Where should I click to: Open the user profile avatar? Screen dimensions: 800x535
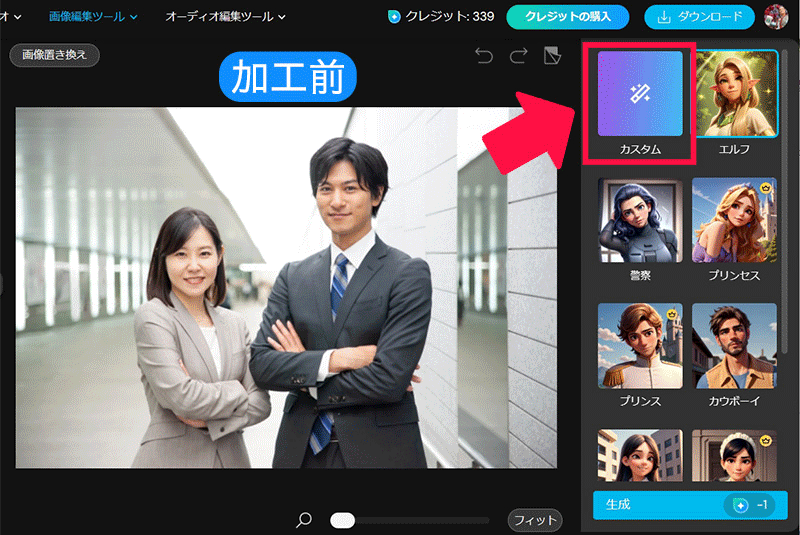(x=776, y=16)
